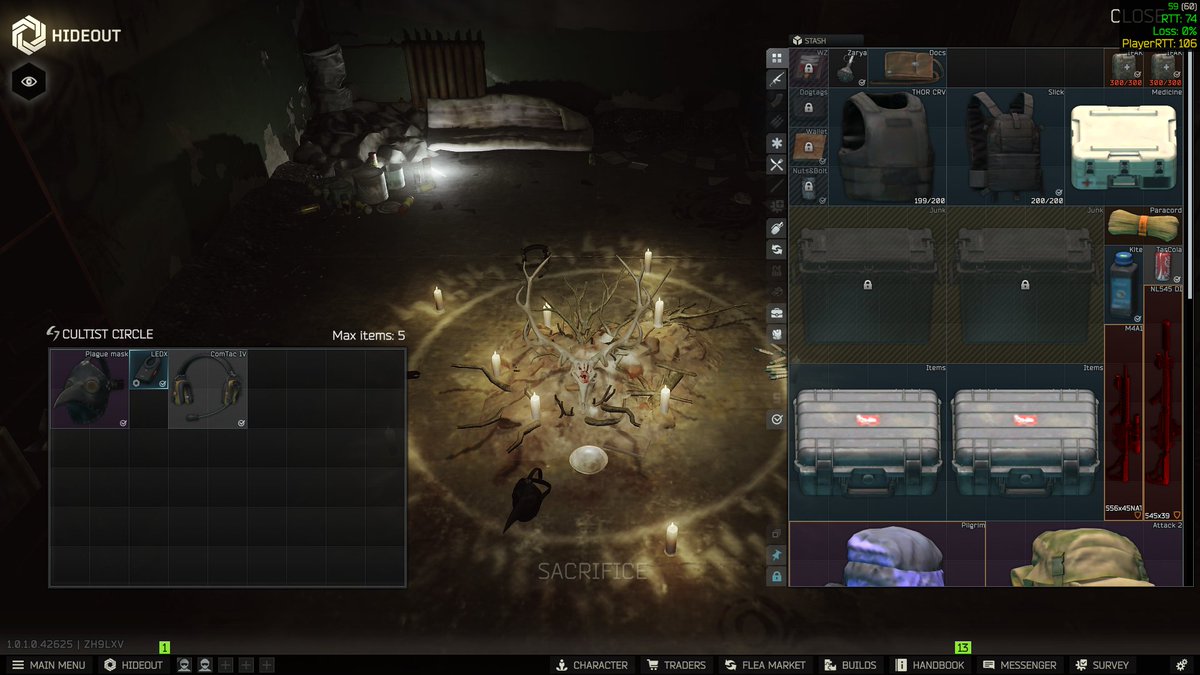Select the Plague mask in Cultist Circle
Screen dimensions: 1200x675
click(x=90, y=389)
